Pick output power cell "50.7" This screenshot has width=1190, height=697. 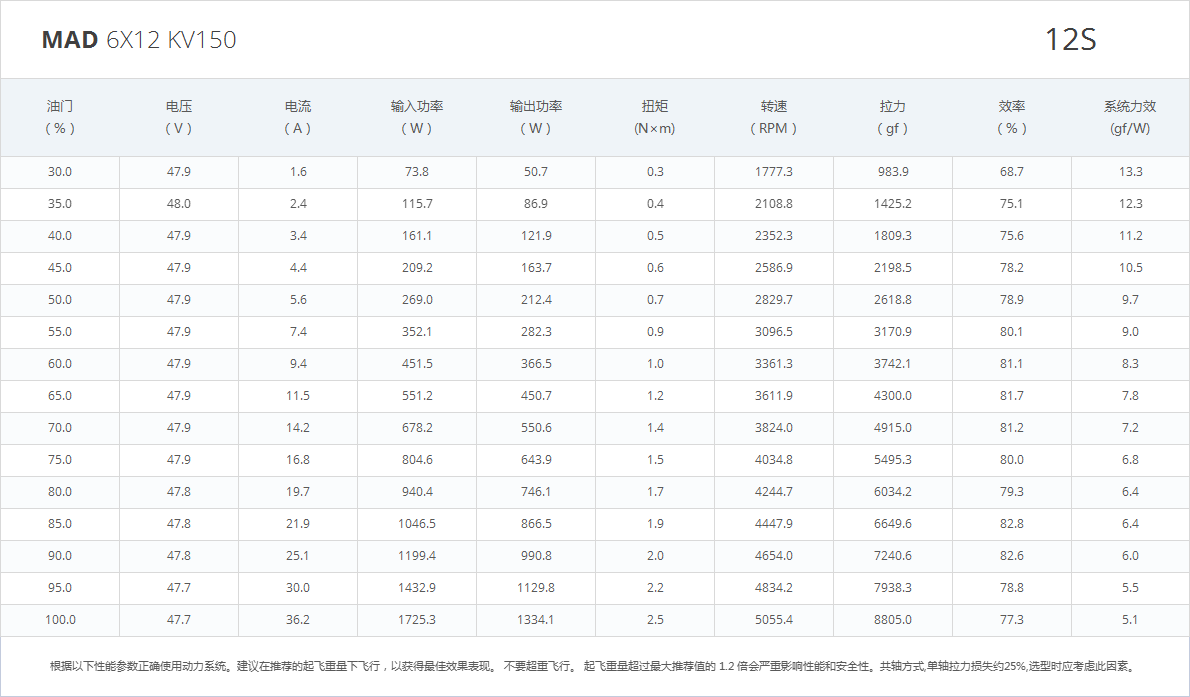536,172
